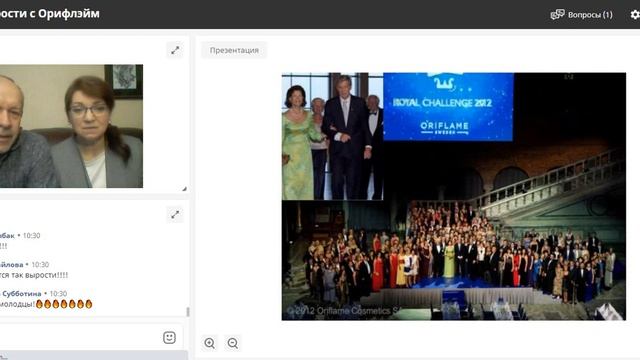640x360 pixels.
Task: Select the Презентация tab
Action: (x=234, y=50)
